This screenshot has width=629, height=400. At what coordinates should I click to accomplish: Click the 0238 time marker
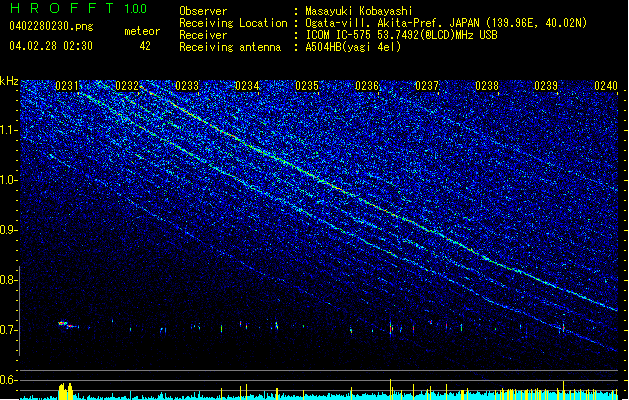(487, 86)
